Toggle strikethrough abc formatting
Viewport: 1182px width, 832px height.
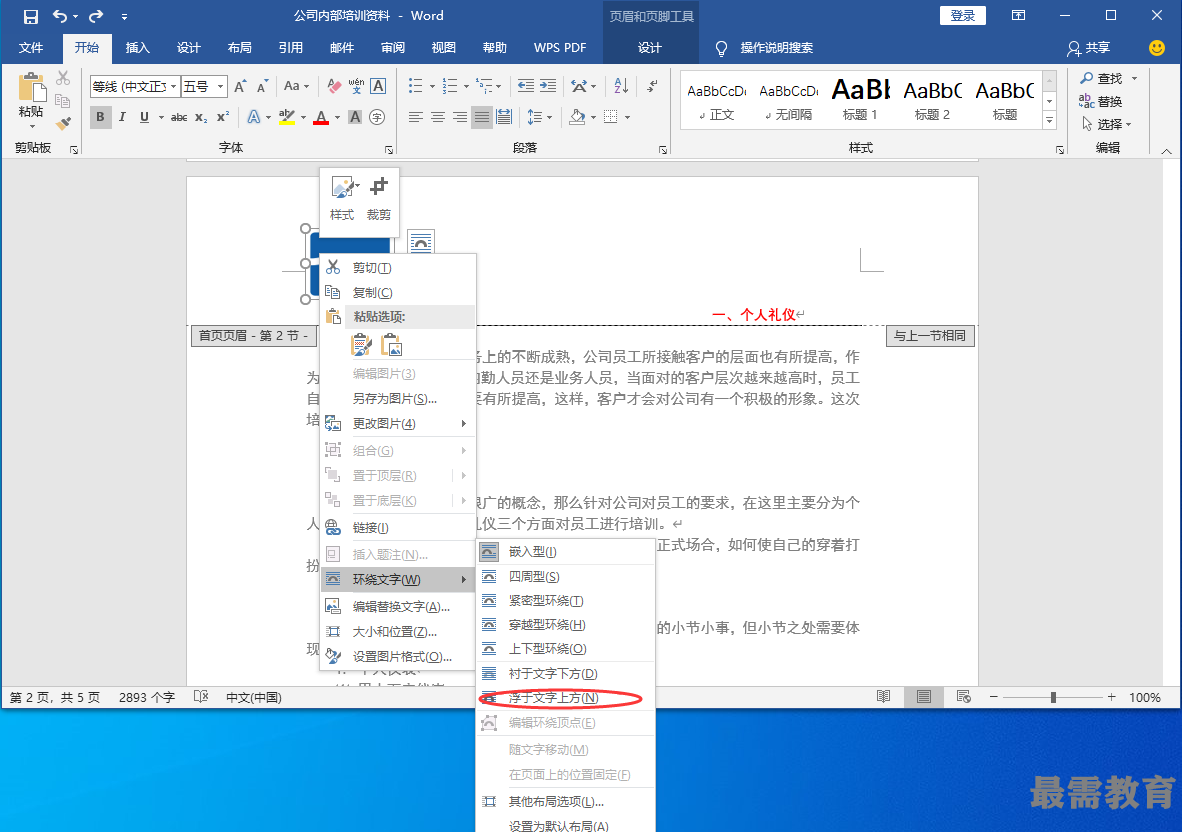pyautogui.click(x=179, y=117)
